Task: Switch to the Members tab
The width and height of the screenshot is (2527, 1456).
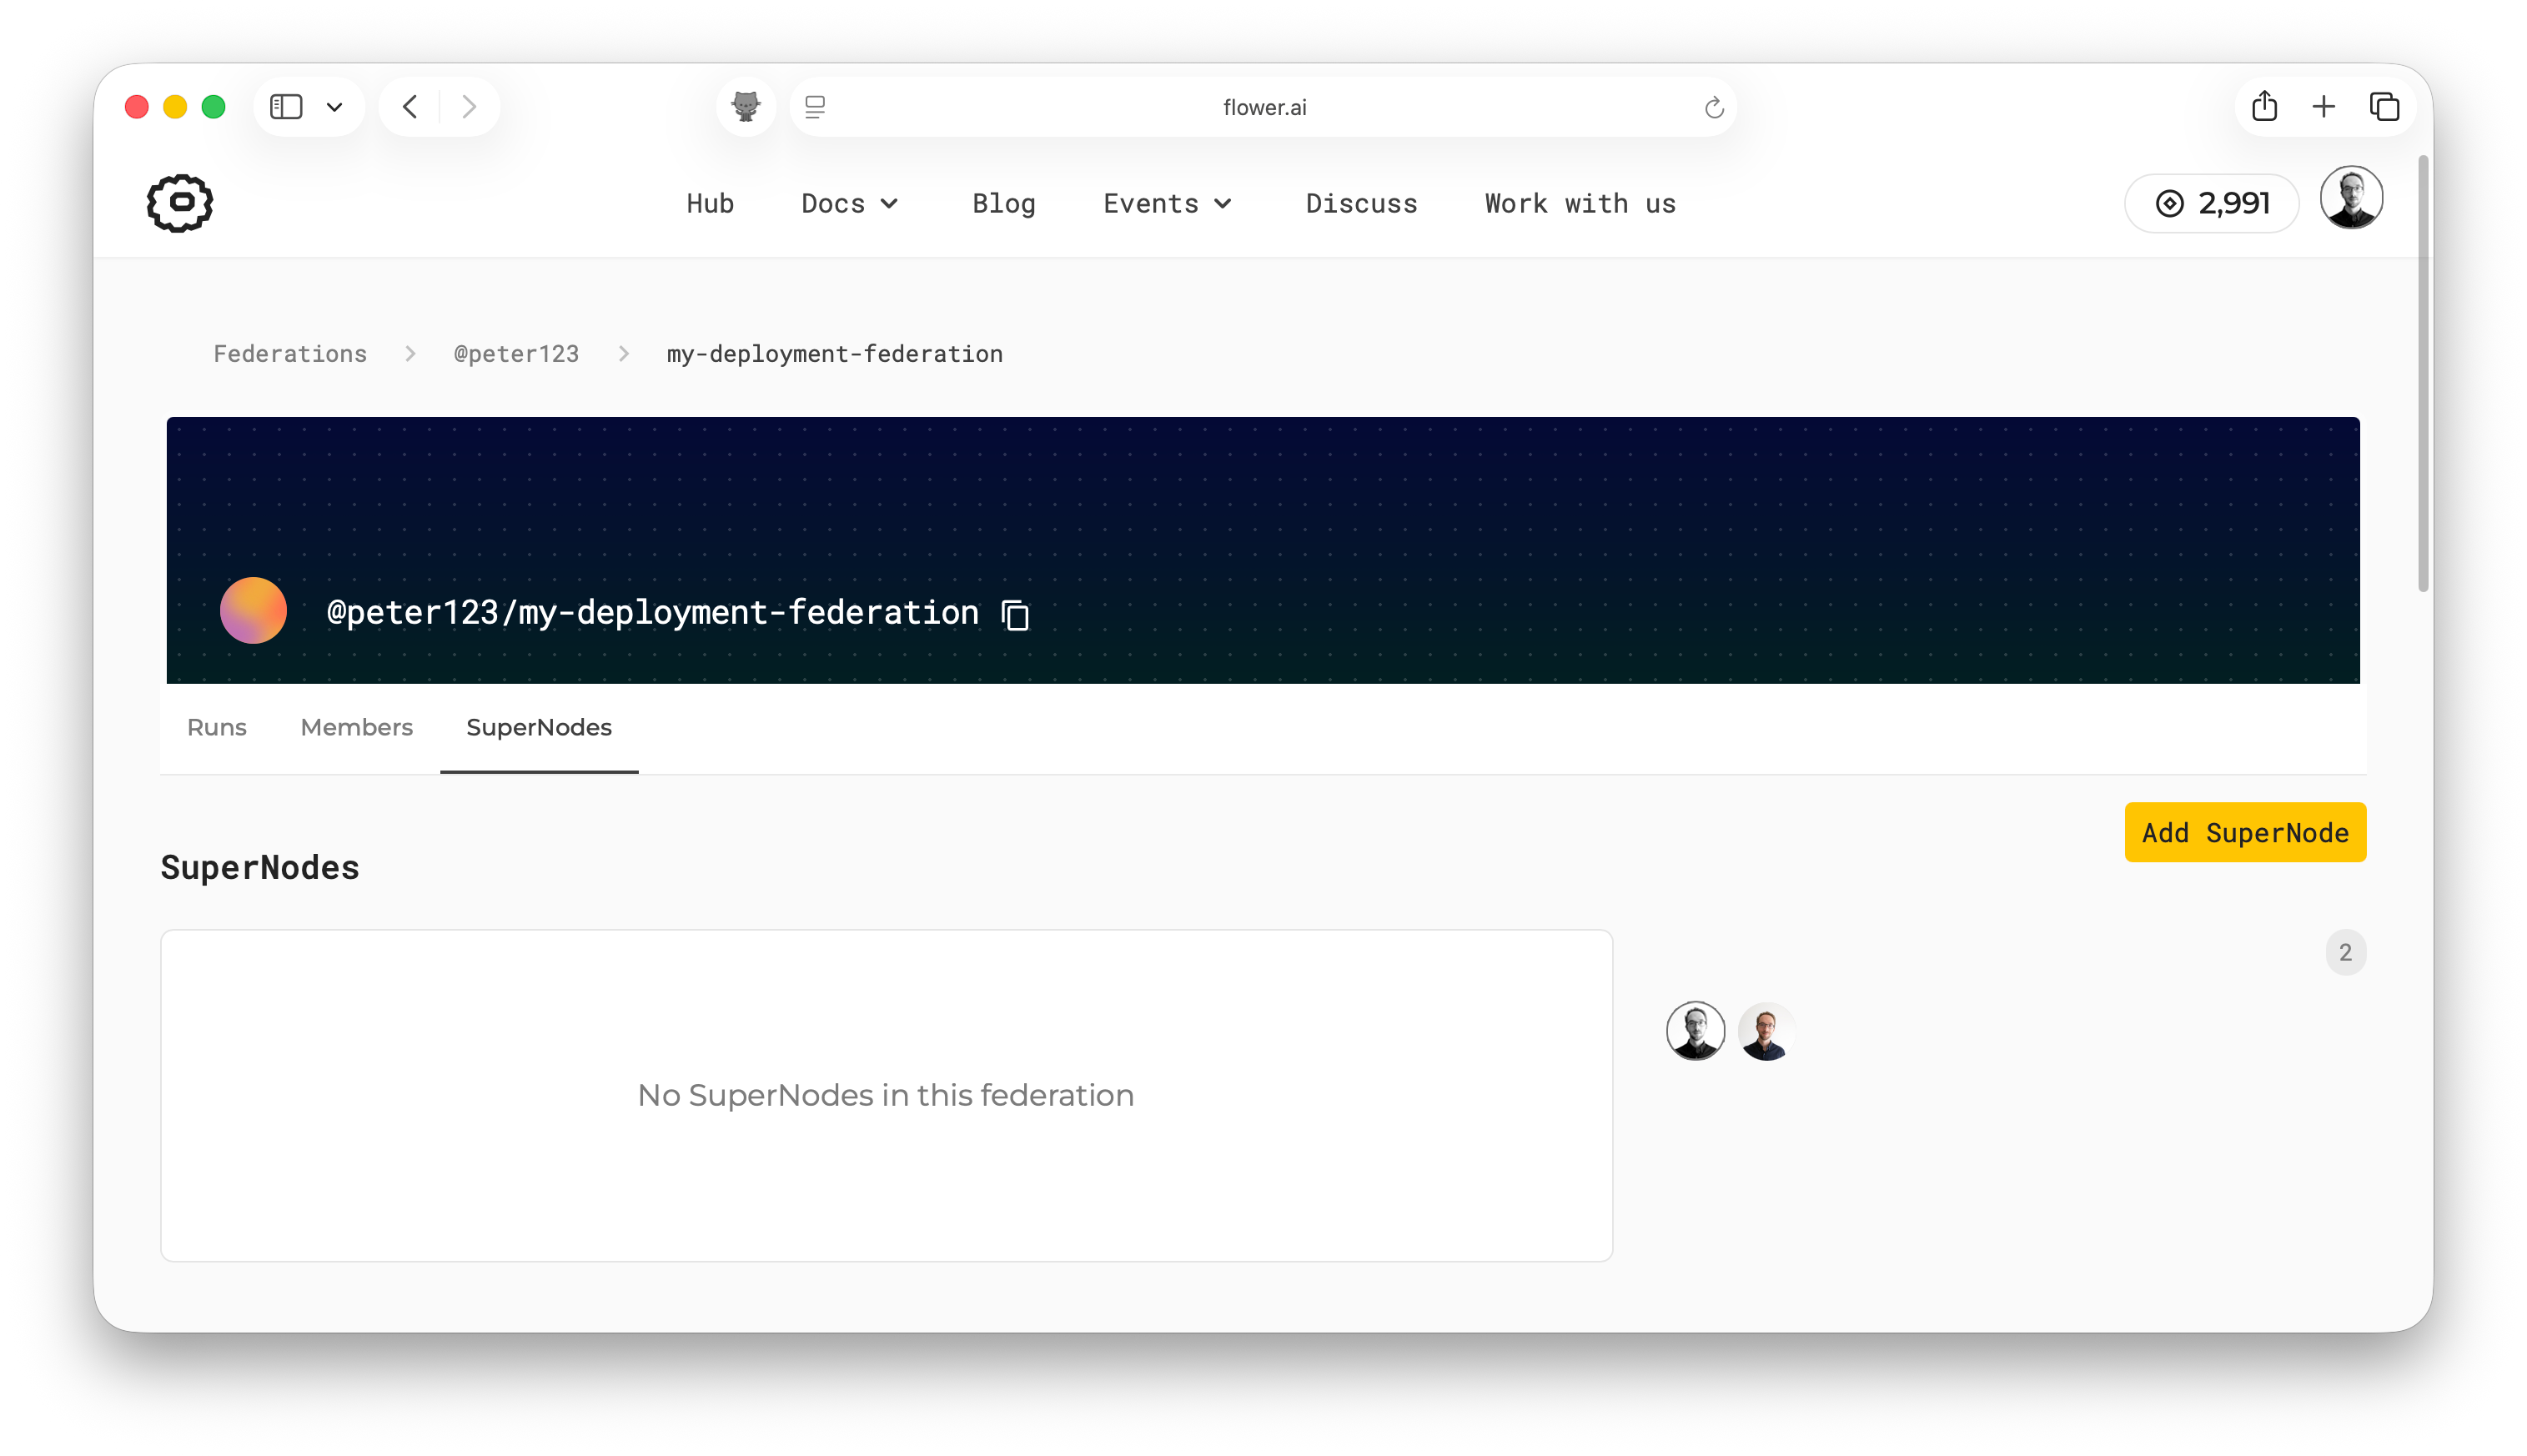Action: (356, 727)
